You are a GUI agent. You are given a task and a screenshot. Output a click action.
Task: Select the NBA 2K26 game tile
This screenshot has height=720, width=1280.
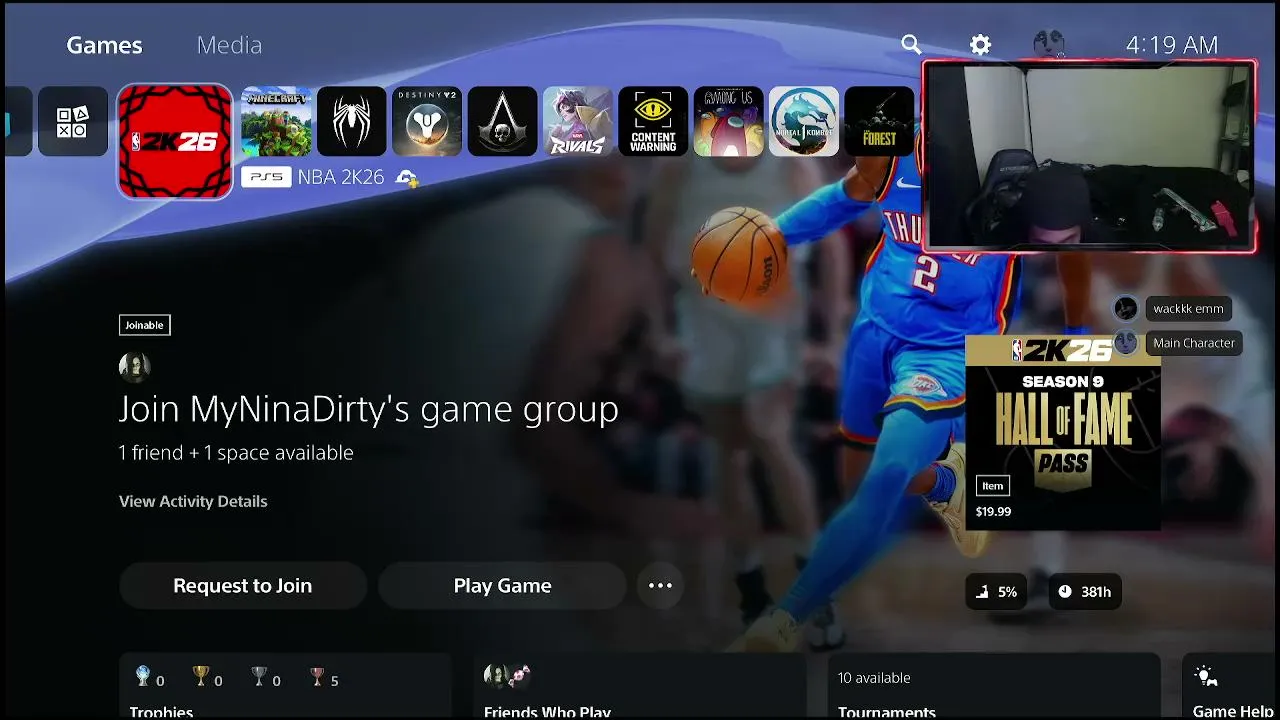(175, 141)
